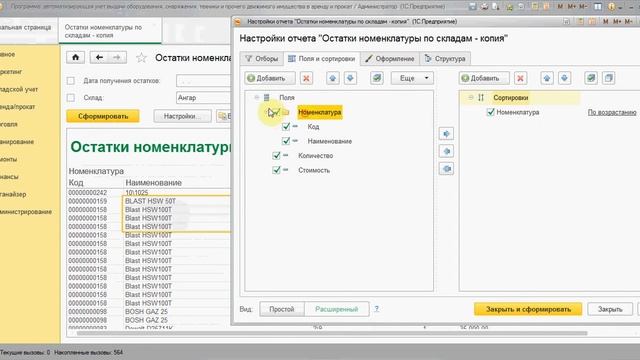Click horizontal scrollbar under report table
The height and width of the screenshot is (360, 640).
coord(332,333)
